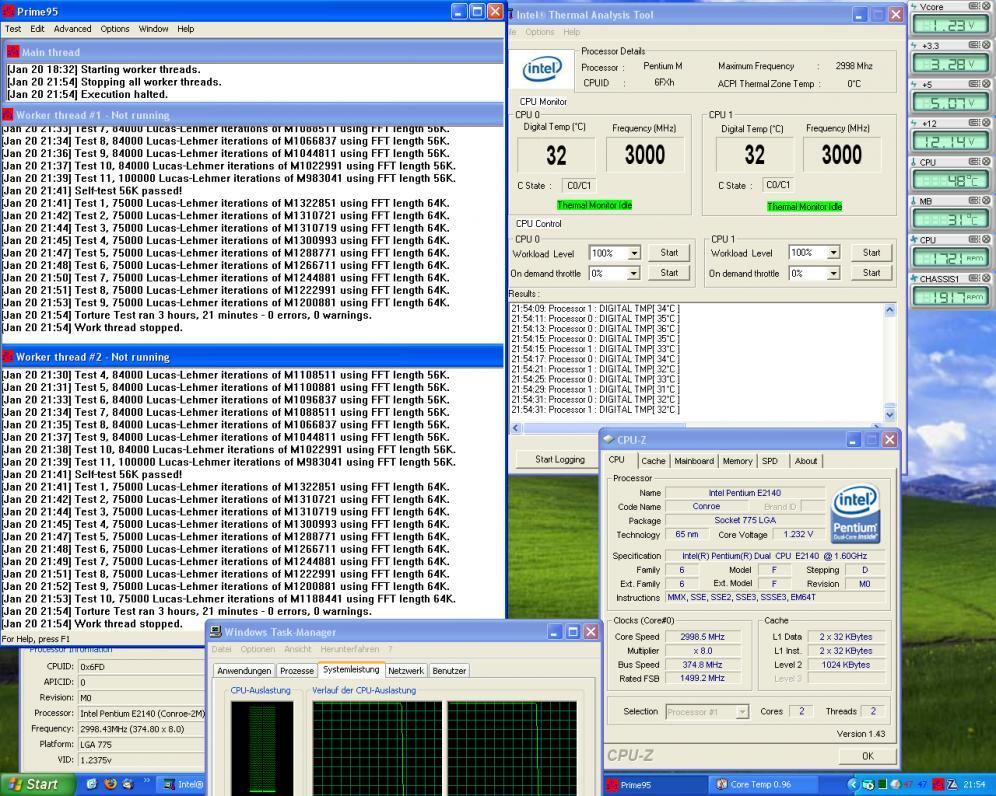Open CPU 0 Workload Level dropdown
Image resolution: width=996 pixels, height=796 pixels.
(634, 253)
